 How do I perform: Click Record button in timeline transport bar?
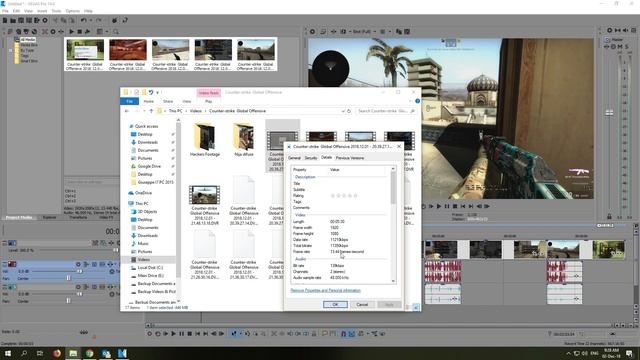150,334
